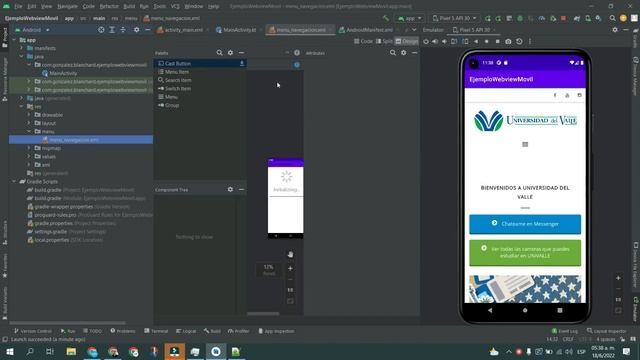Open Windows Start menu
Image resolution: width=640 pixels, height=360 pixels.
pos(10,351)
